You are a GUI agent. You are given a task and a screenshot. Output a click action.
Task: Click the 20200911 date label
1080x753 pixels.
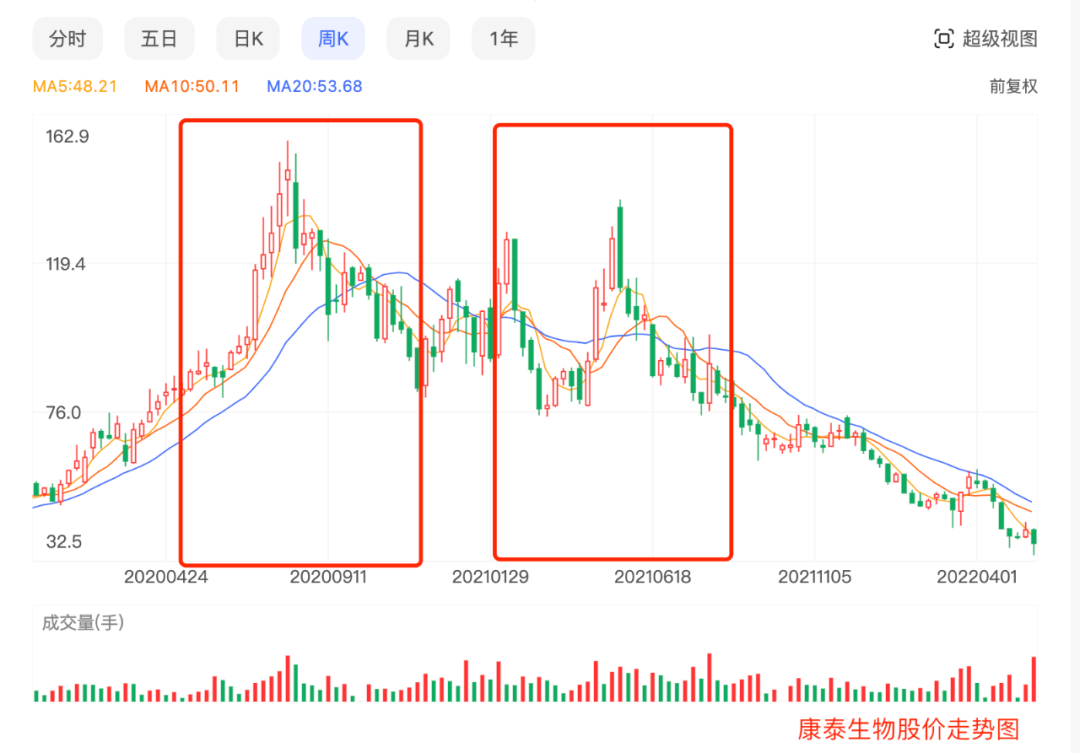328,577
